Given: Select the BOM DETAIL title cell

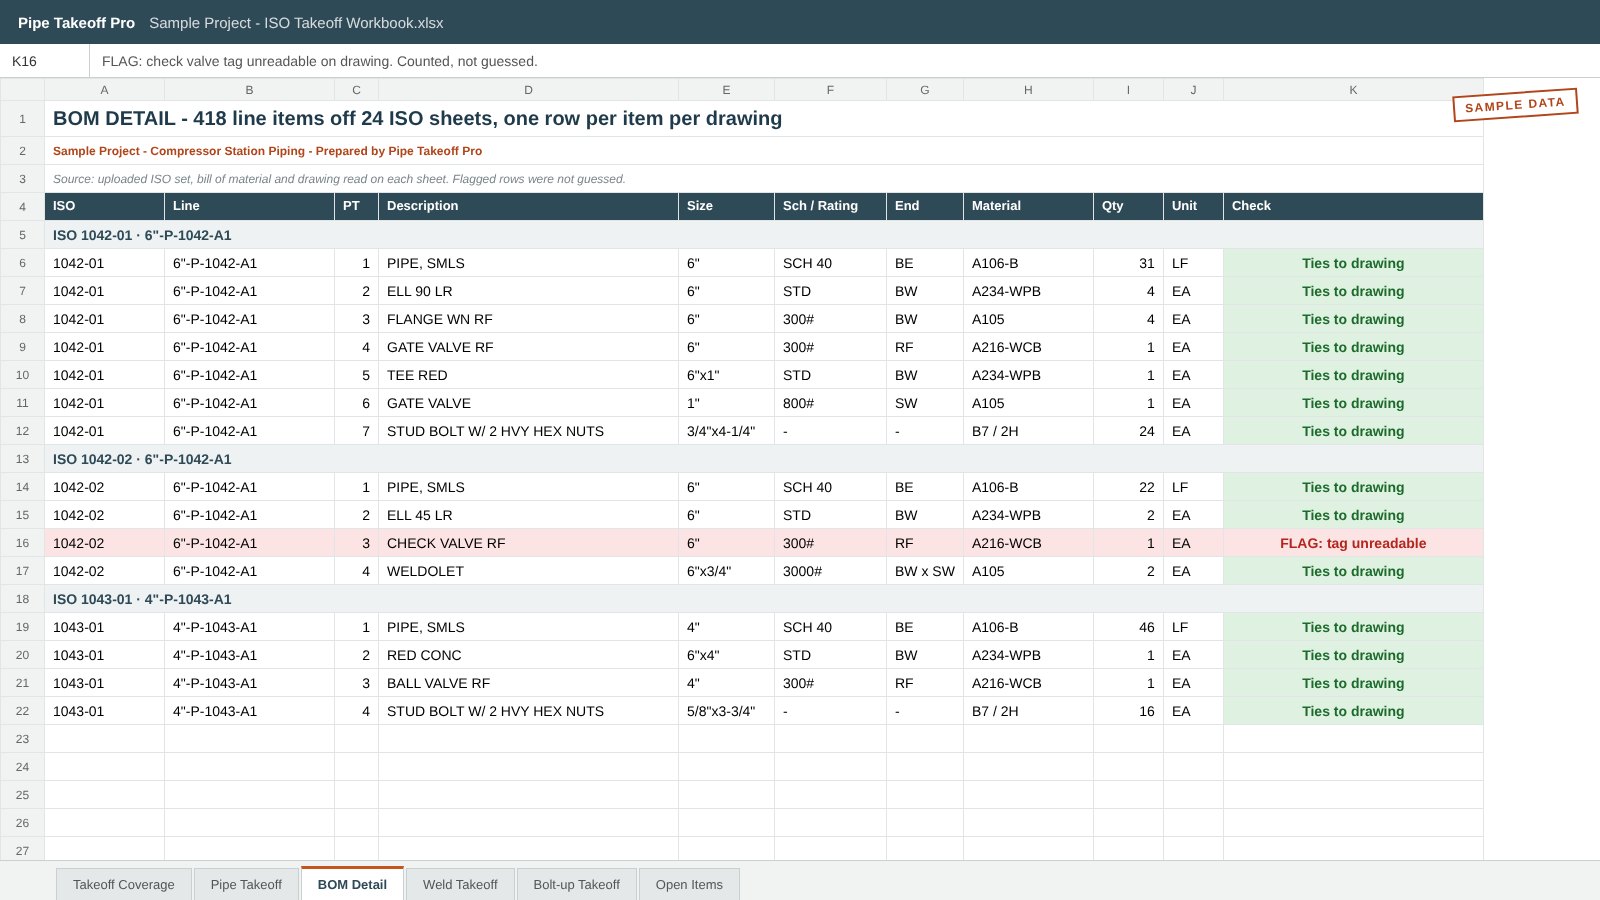Looking at the screenshot, I should click(x=764, y=119).
